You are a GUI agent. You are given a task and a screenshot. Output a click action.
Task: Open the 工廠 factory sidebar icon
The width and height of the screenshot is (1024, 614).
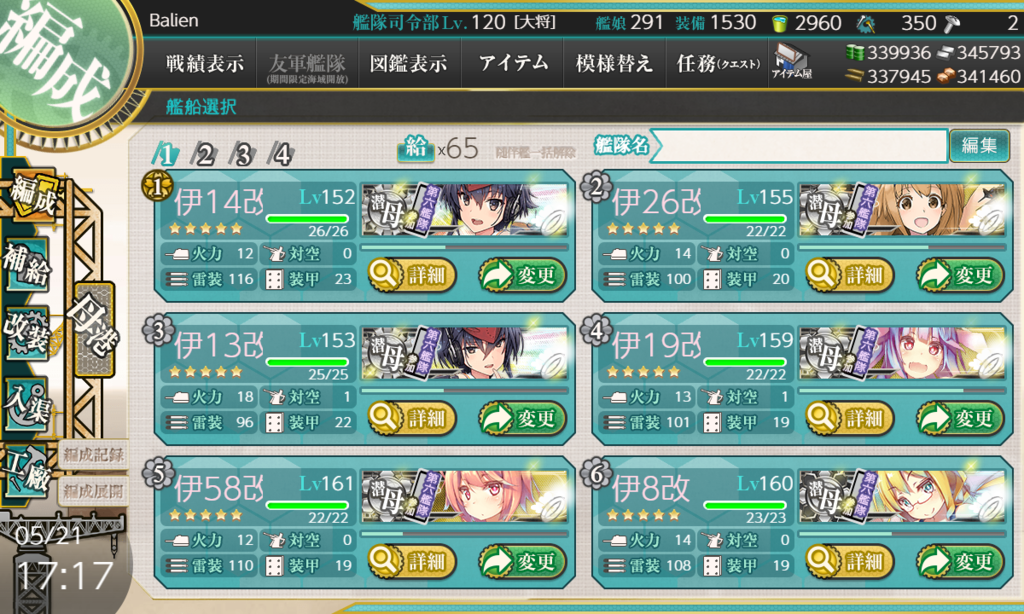point(27,472)
